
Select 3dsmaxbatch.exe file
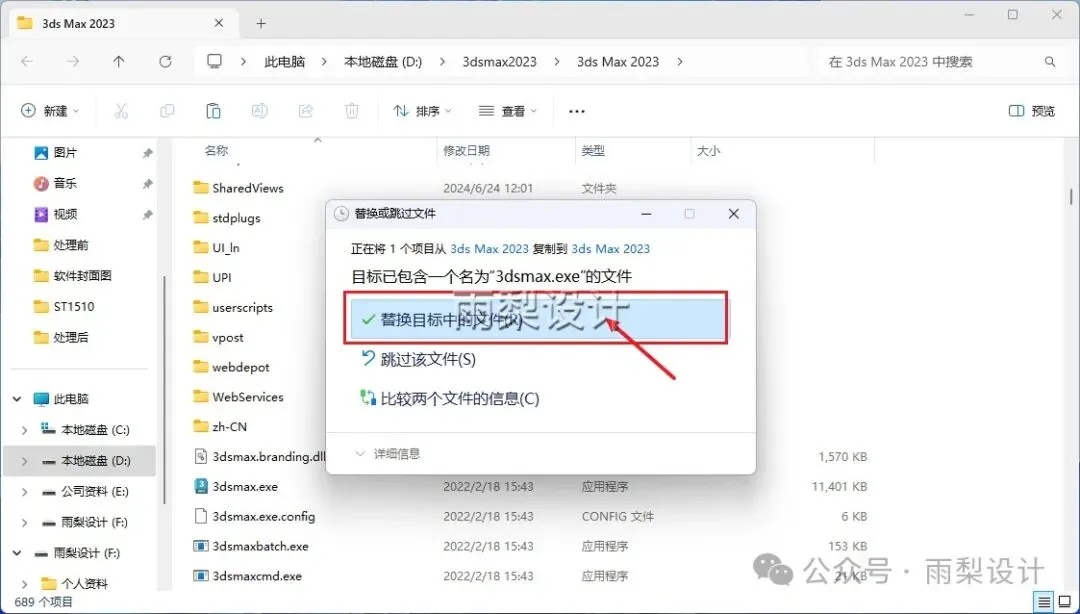pos(260,546)
